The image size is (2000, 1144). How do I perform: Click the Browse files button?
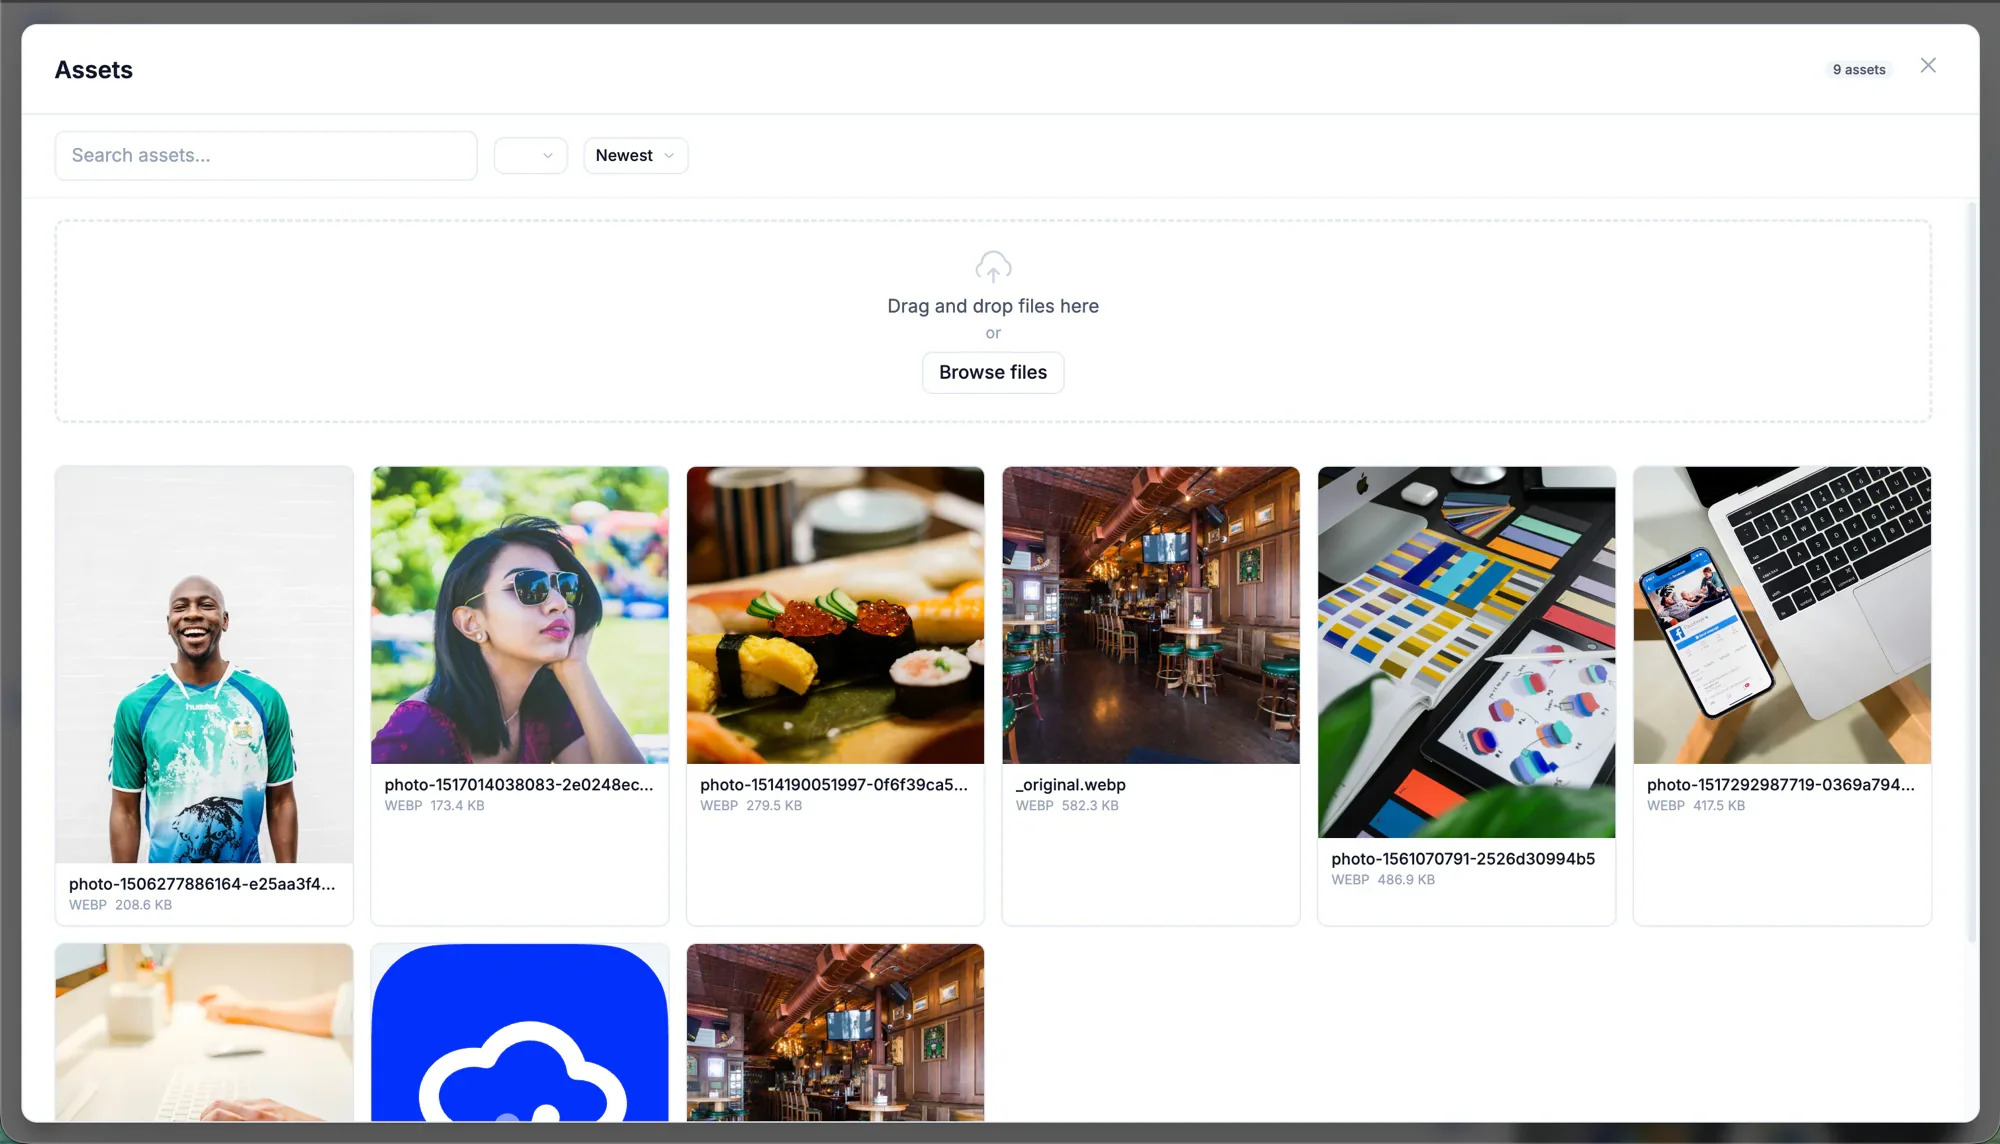(x=993, y=373)
